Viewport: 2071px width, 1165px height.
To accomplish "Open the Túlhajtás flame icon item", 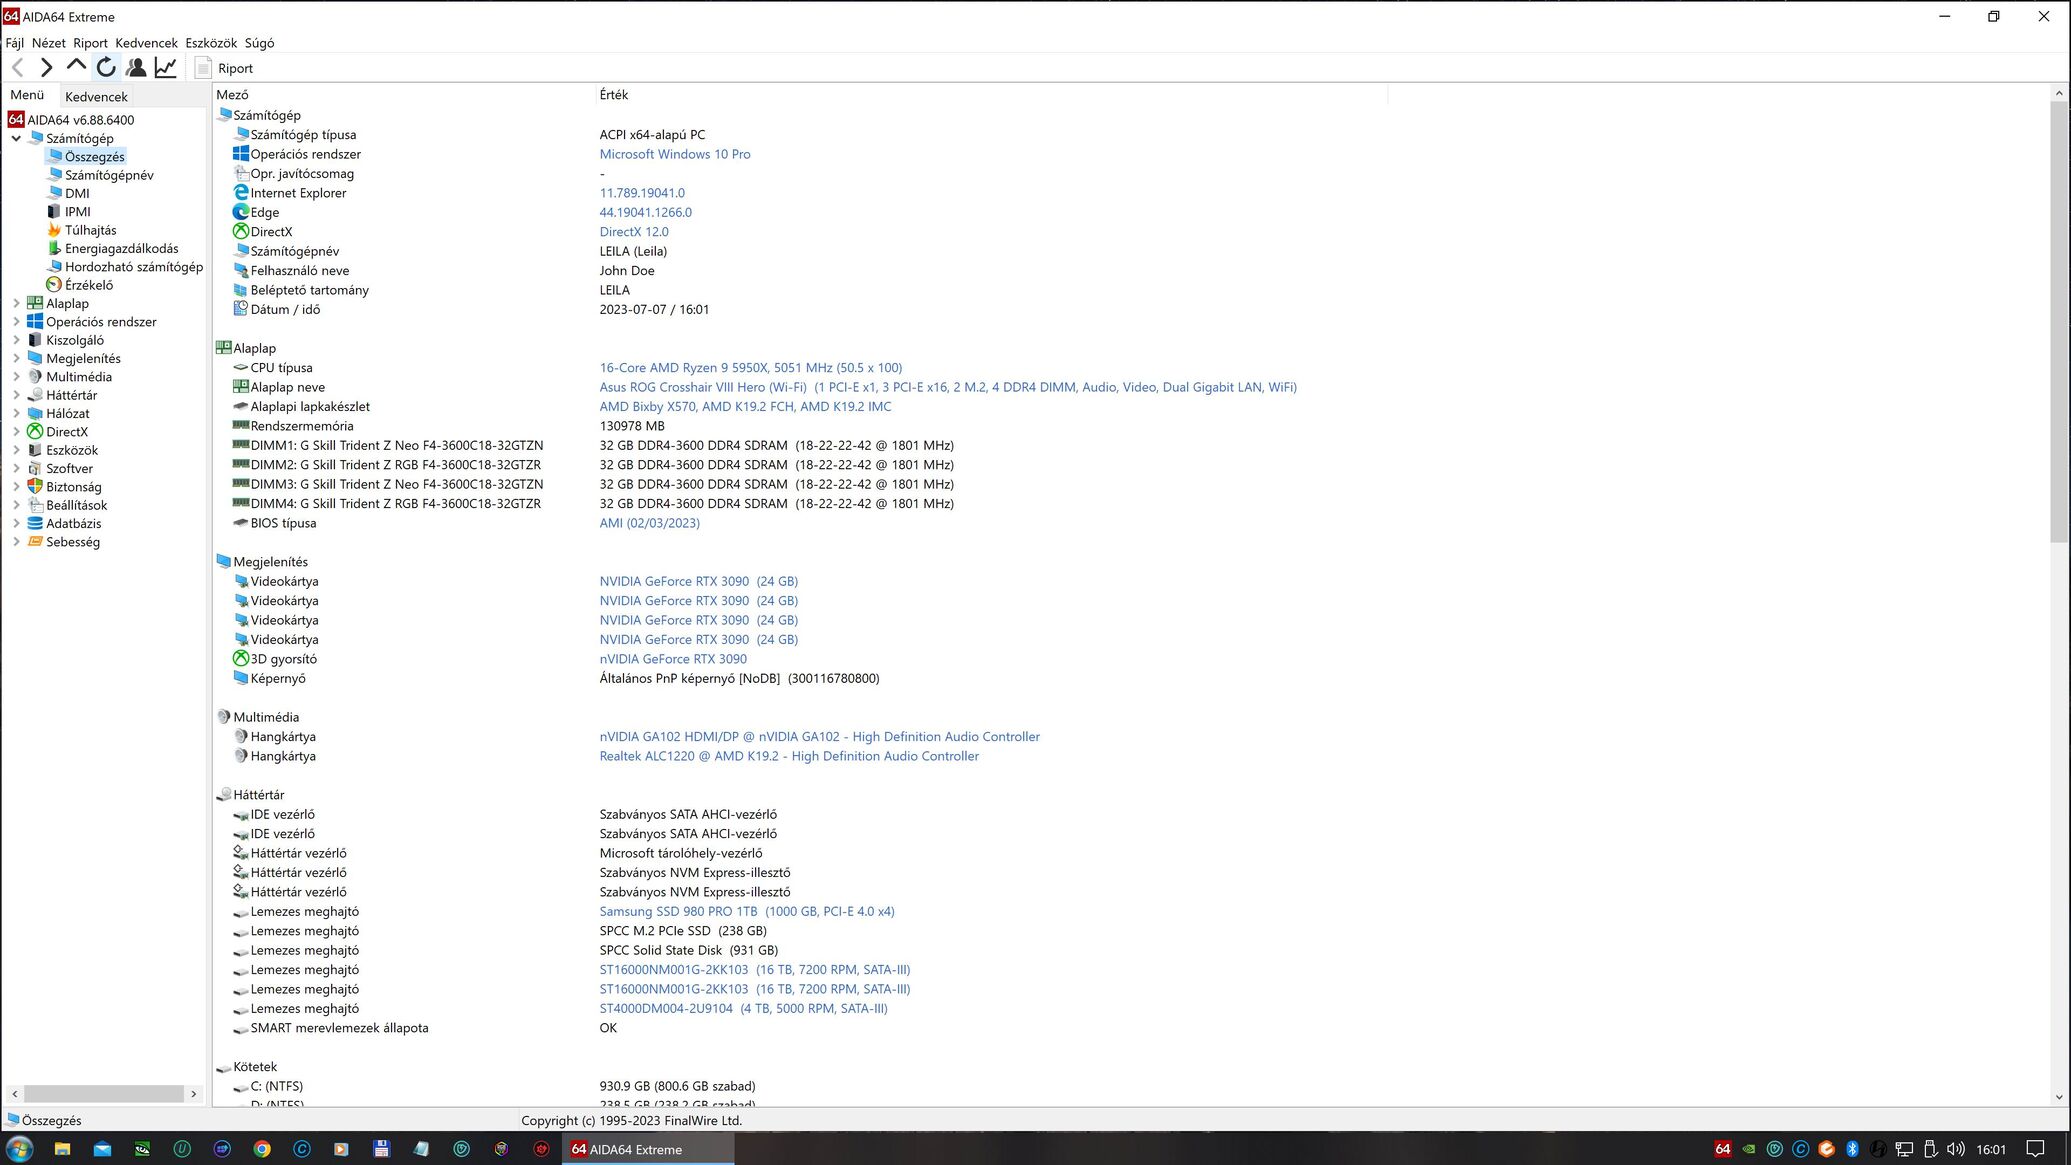I will coord(54,230).
